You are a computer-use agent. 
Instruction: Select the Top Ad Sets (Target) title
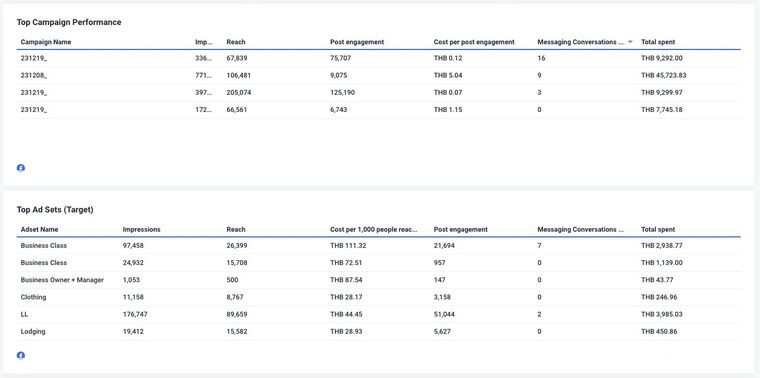point(55,210)
